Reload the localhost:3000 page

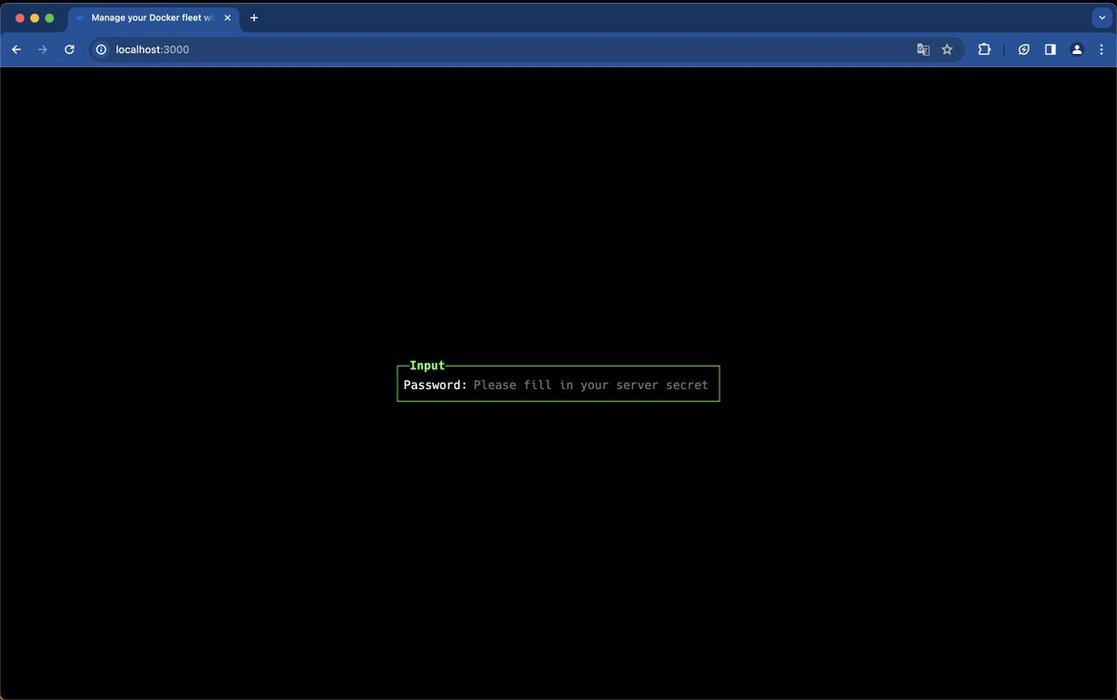pos(69,49)
